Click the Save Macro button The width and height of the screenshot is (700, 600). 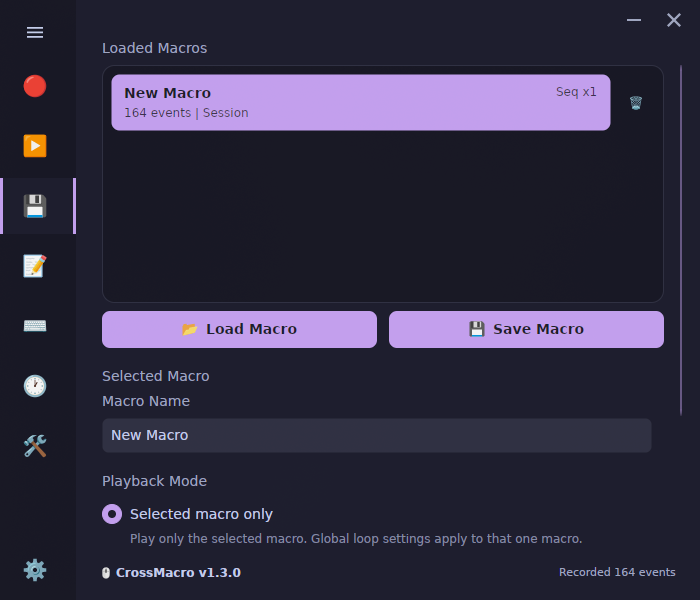(x=526, y=329)
